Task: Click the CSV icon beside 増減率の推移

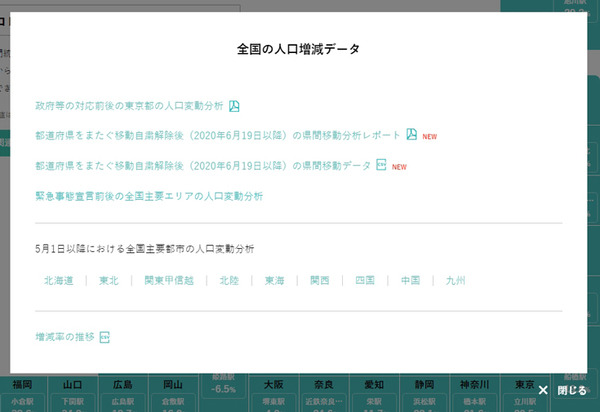Action: 104,337
